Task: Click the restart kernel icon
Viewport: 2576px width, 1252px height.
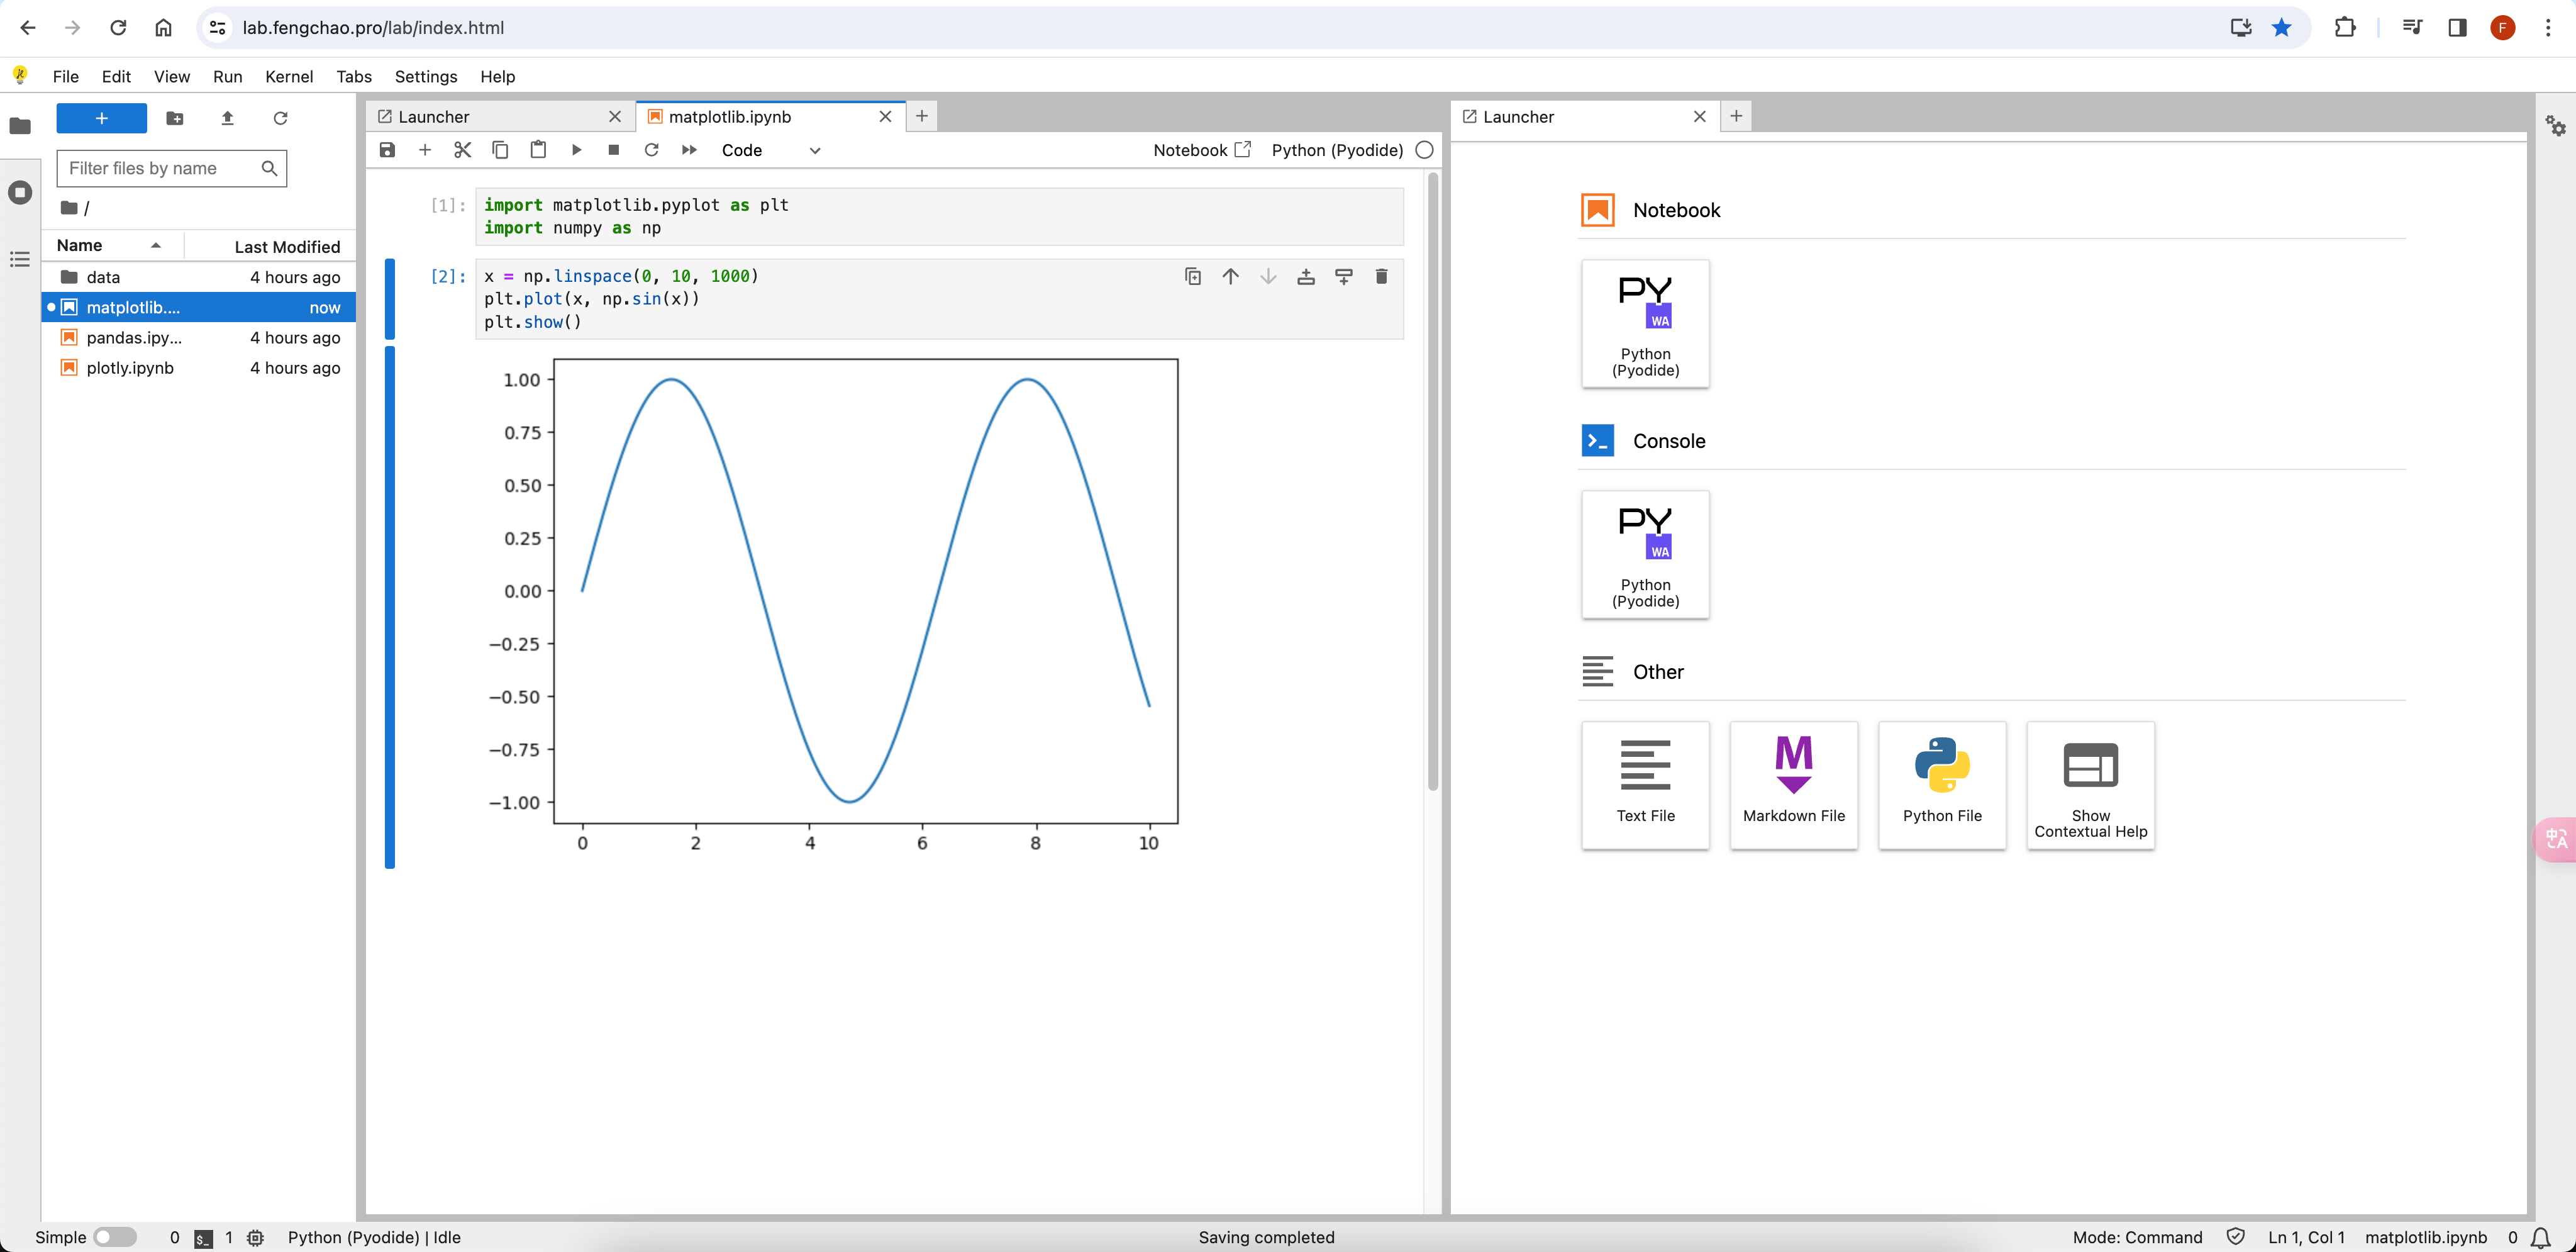Action: tap(650, 150)
